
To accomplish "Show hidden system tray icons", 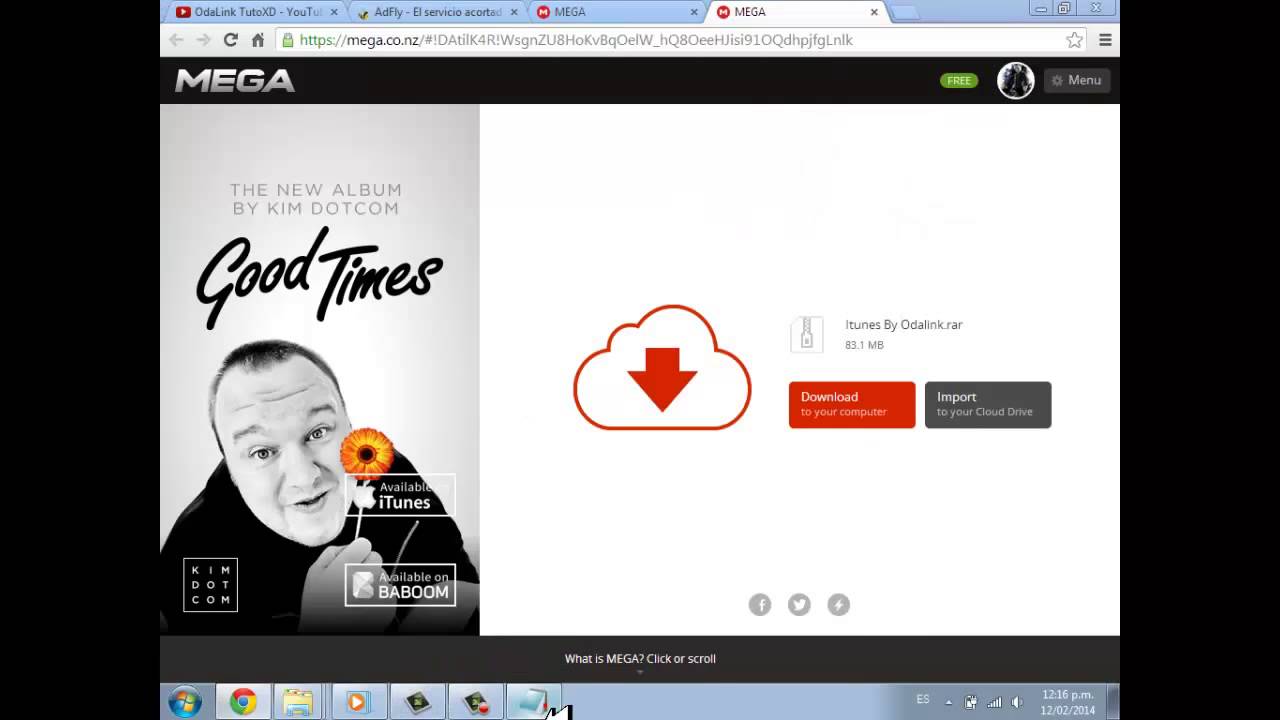I will (949, 702).
